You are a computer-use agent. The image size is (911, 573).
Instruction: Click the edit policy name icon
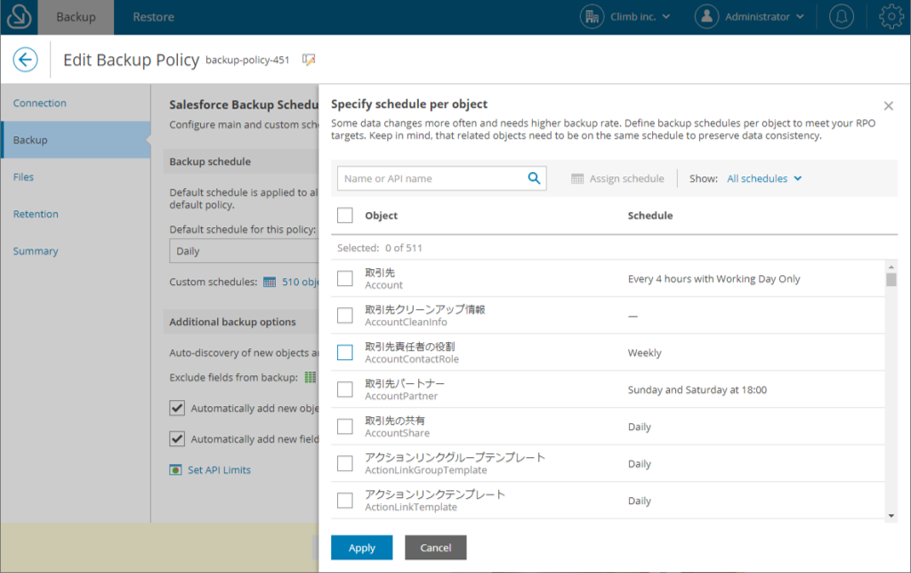309,59
